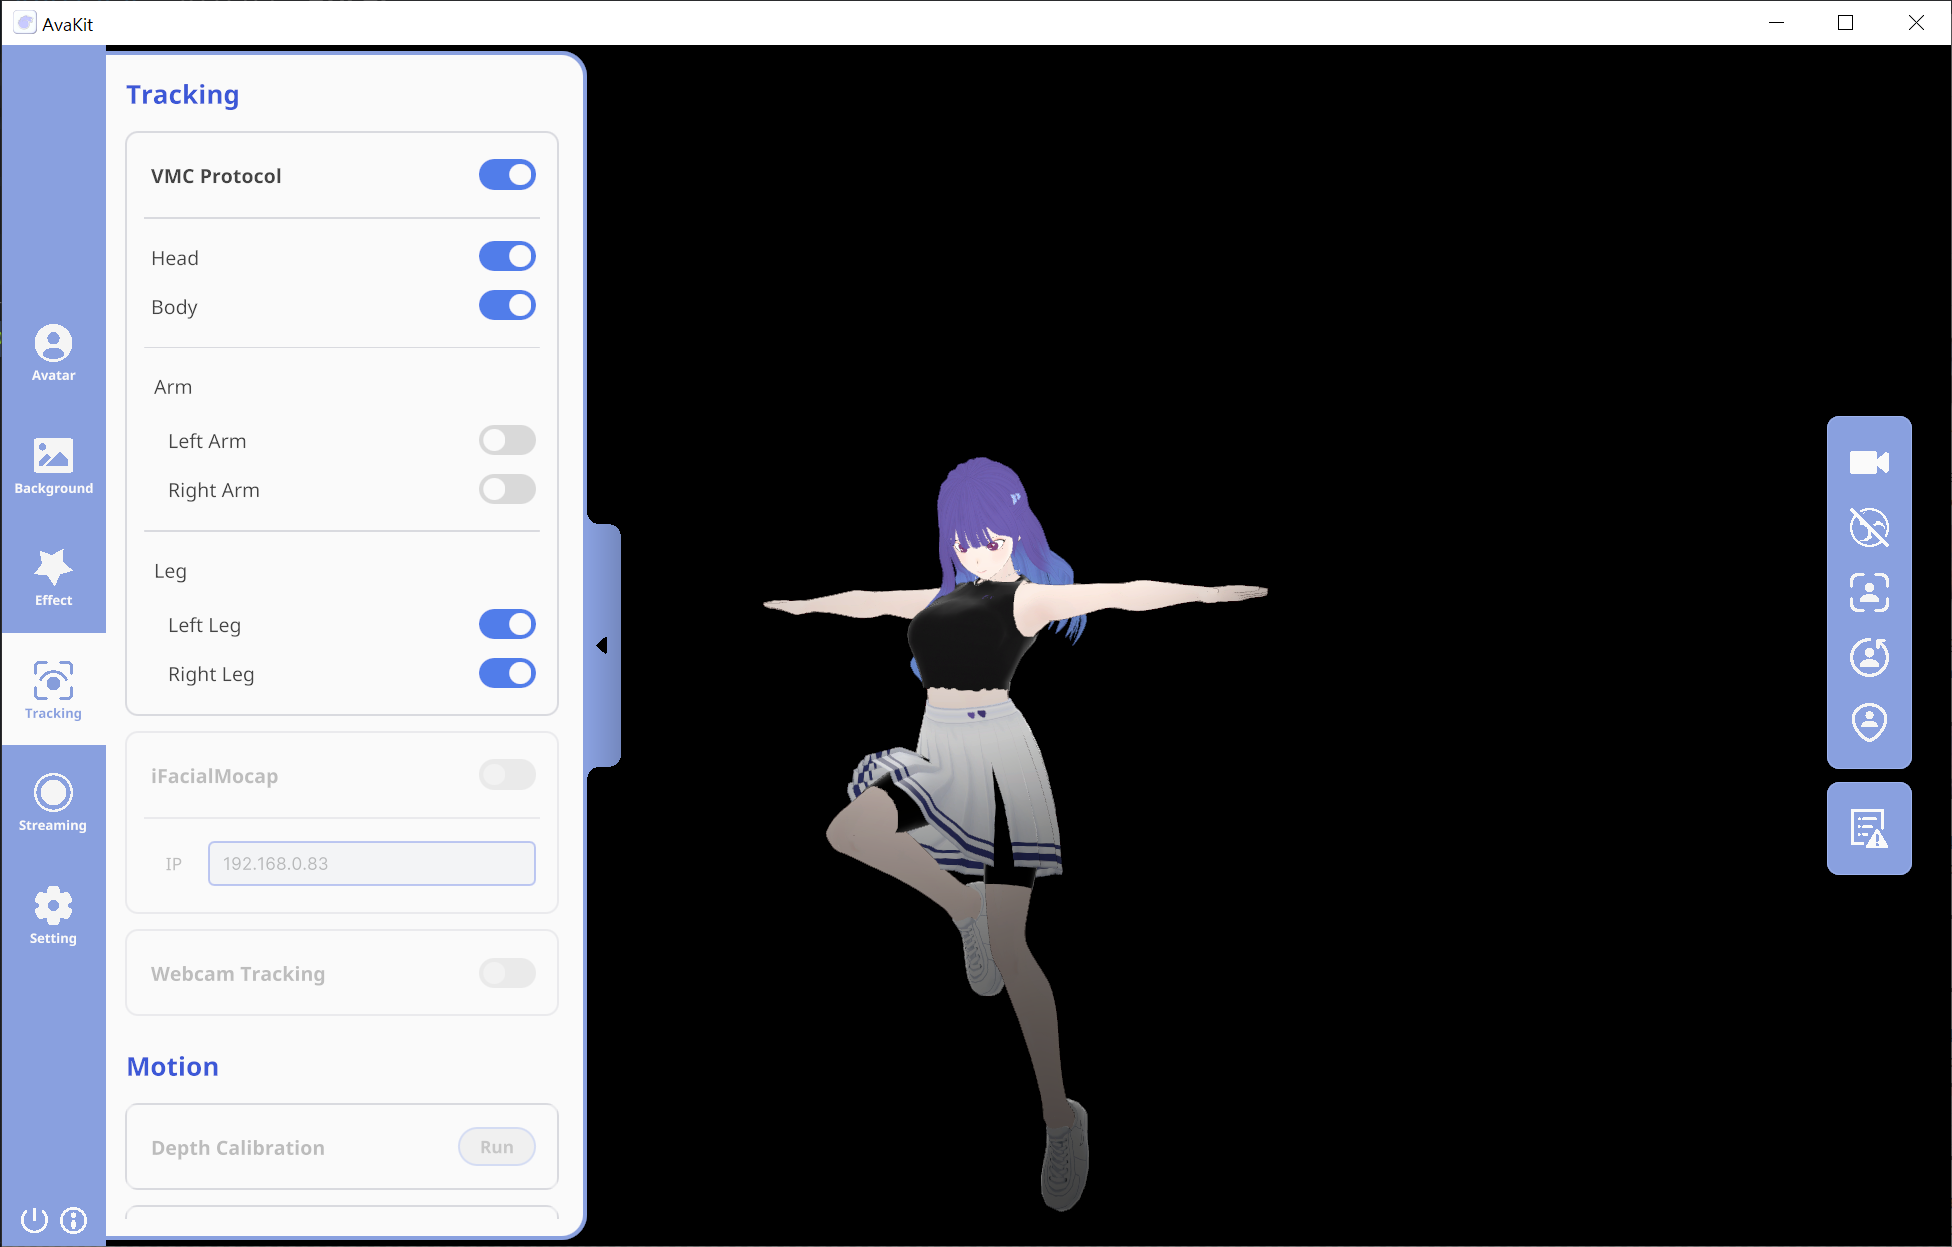
Task: Toggle VMC Protocol switch off
Action: pyautogui.click(x=507, y=175)
